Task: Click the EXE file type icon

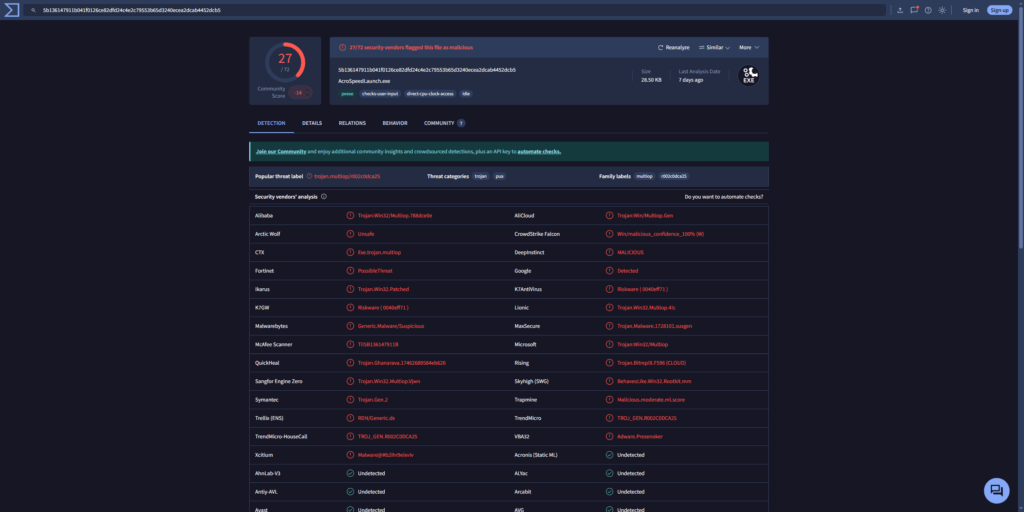Action: (x=748, y=76)
